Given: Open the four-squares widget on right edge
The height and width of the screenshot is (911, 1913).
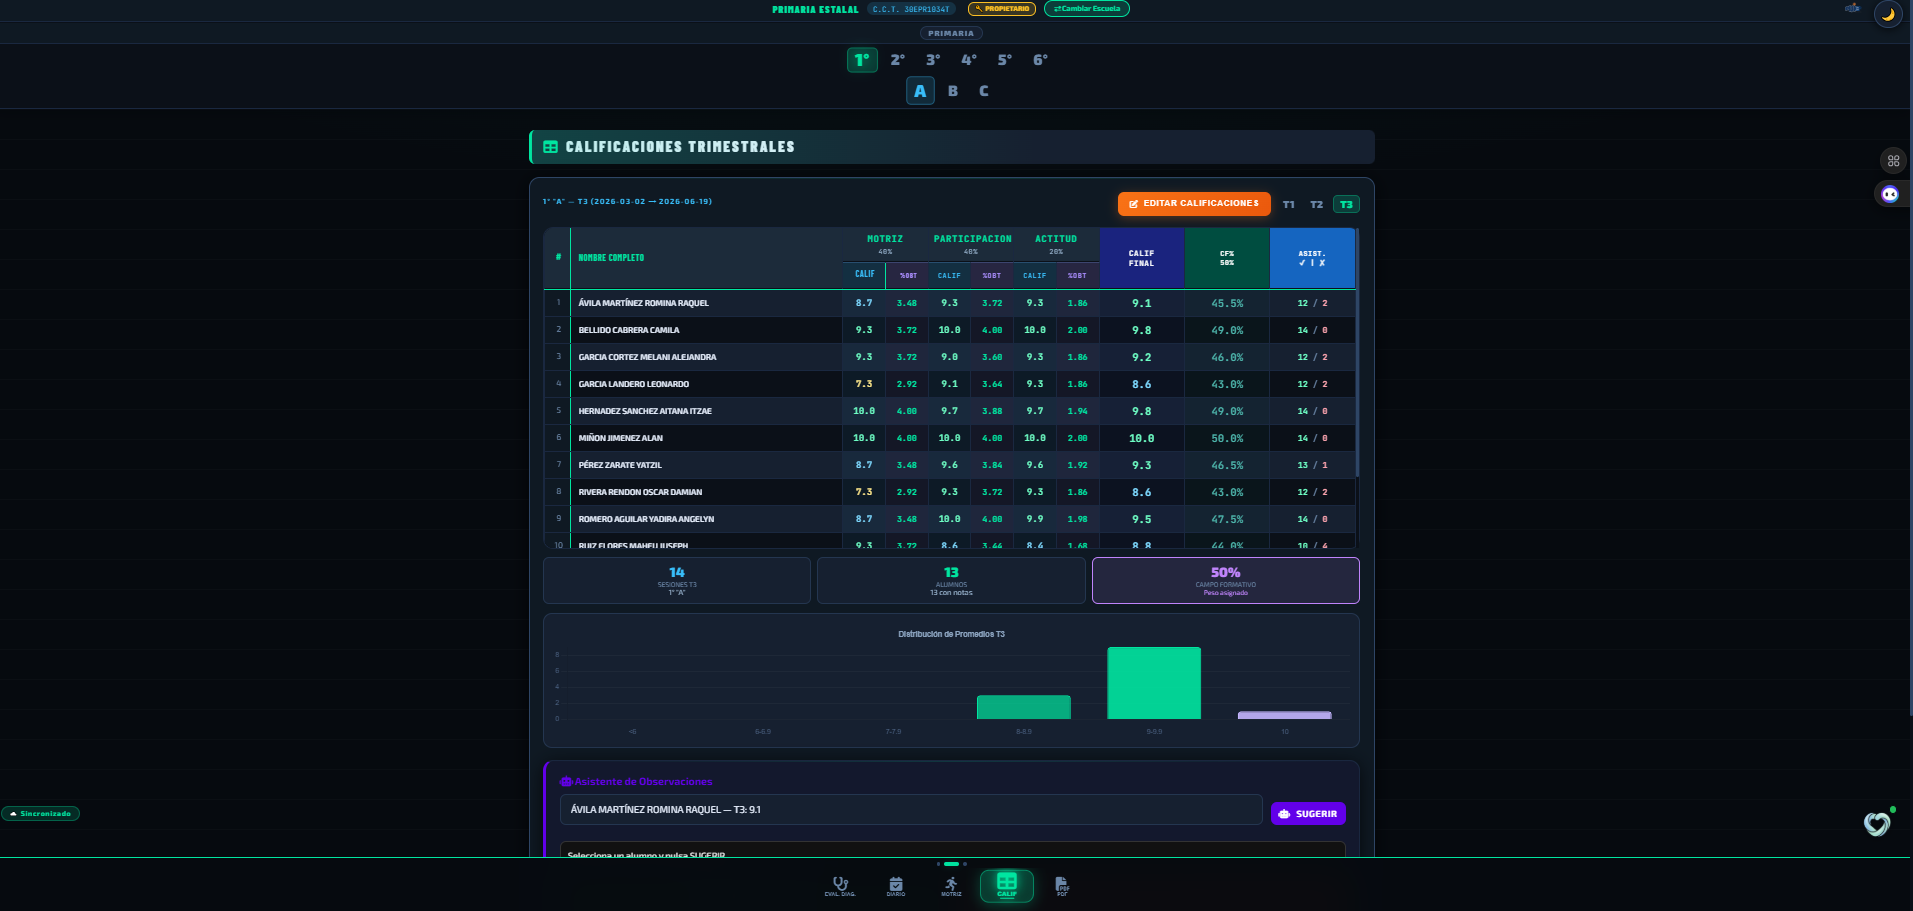Looking at the screenshot, I should (x=1893, y=161).
